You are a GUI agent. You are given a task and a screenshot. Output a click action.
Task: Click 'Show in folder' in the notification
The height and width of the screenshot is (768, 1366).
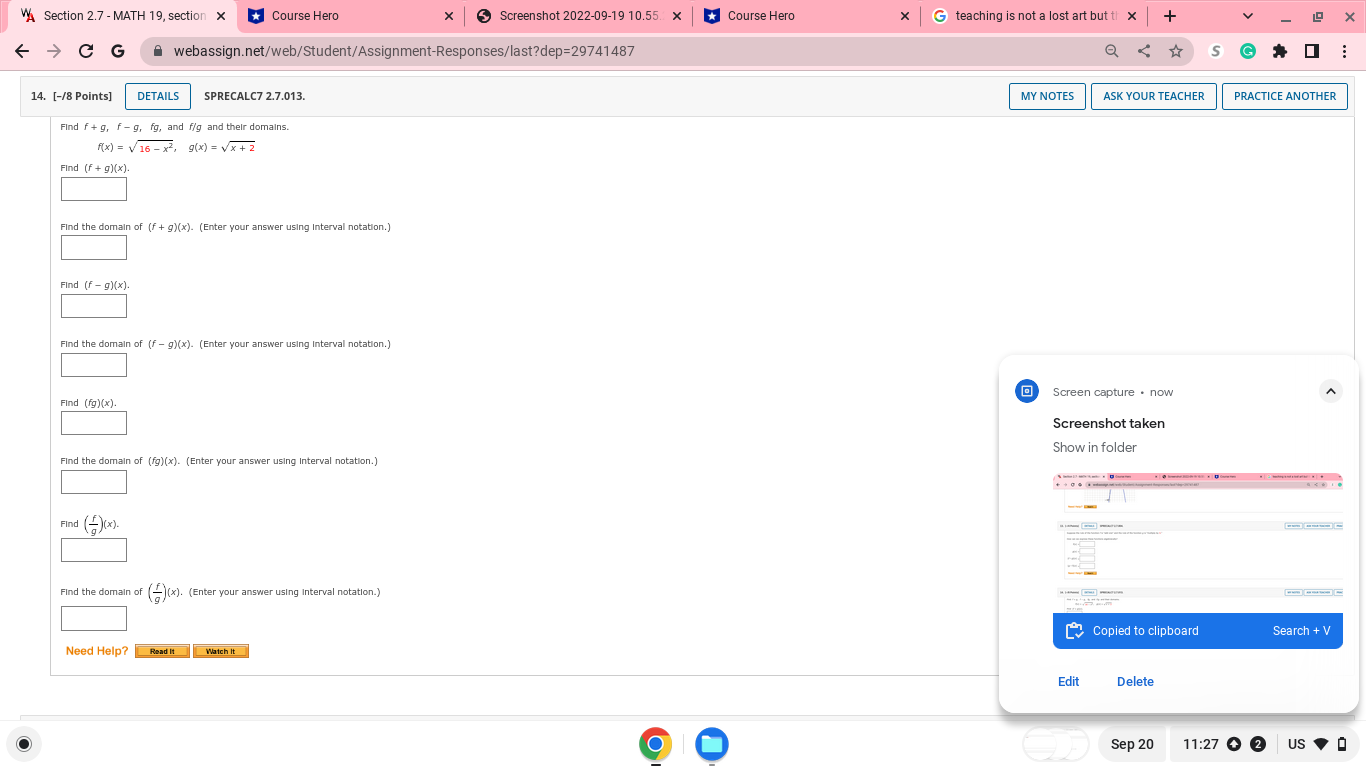(1094, 447)
